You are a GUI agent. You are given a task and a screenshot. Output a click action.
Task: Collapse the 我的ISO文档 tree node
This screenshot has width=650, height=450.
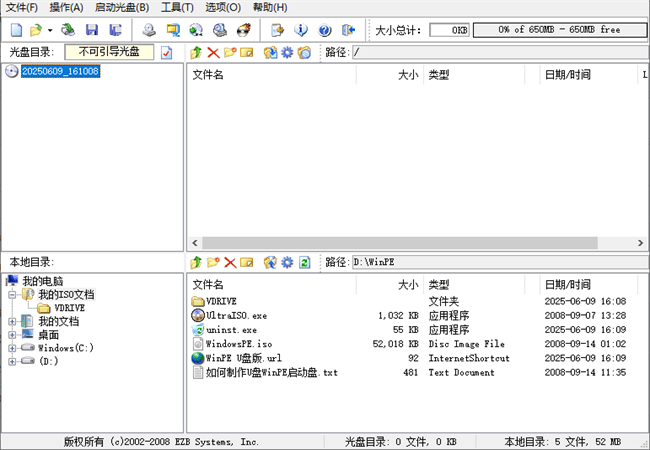12,295
